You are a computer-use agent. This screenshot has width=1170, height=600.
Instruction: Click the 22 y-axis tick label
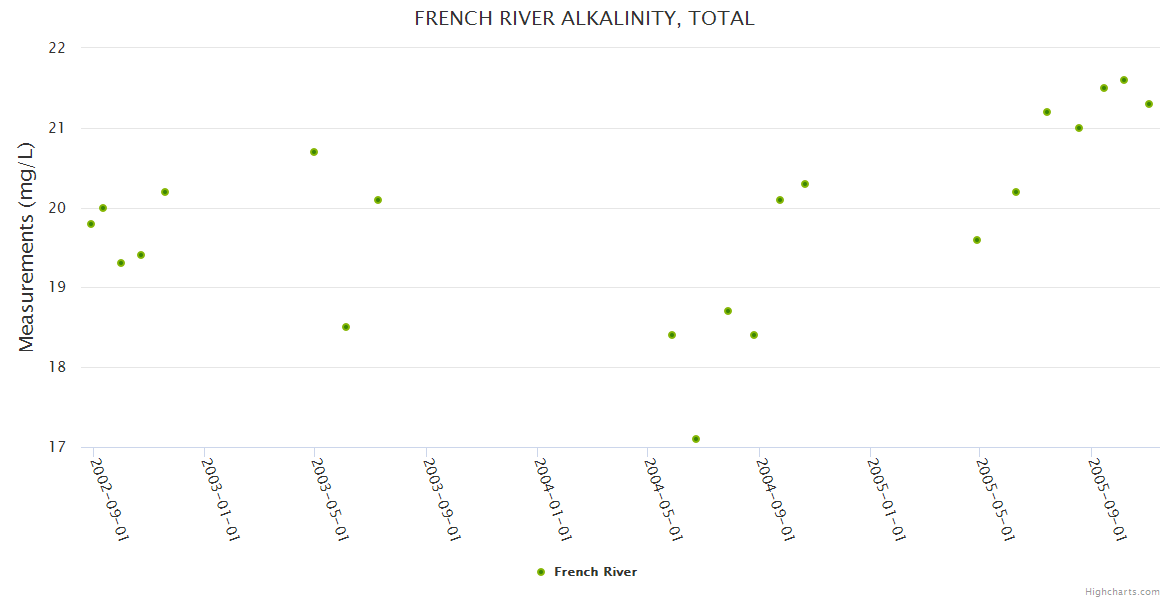[56, 48]
